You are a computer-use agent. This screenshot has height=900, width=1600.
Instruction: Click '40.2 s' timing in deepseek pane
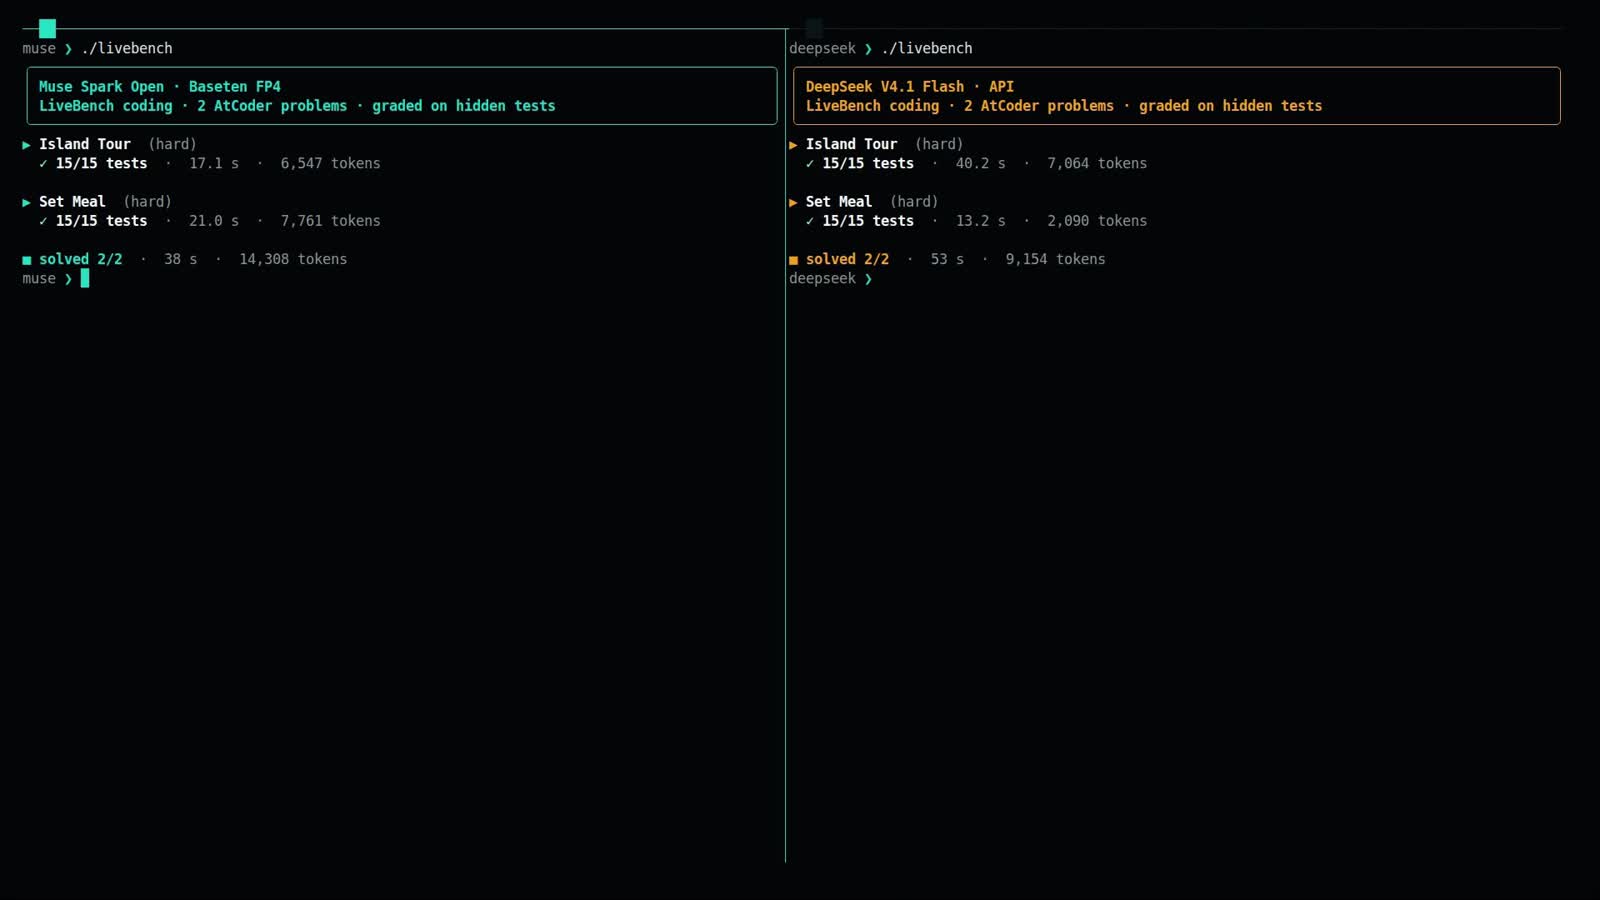click(981, 163)
